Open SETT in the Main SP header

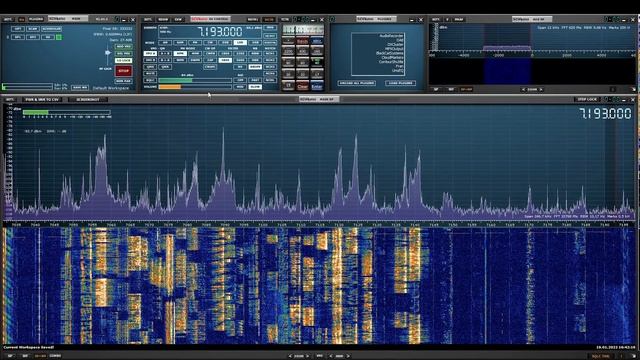click(9, 99)
